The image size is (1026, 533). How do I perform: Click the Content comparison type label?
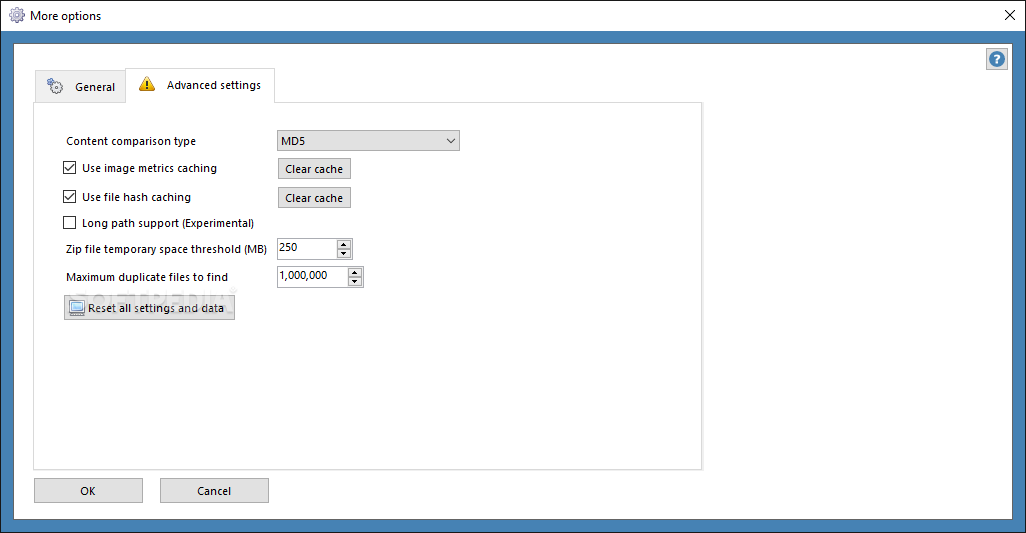[x=131, y=141]
